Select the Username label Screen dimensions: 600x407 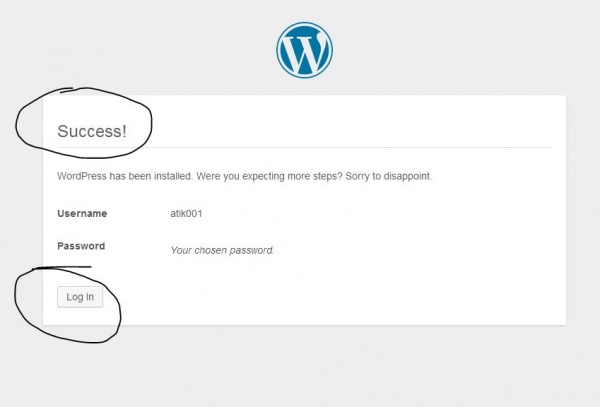pyautogui.click(x=82, y=214)
